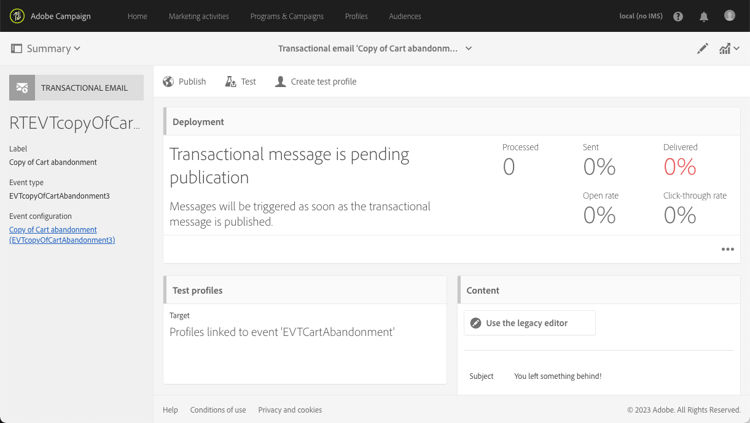This screenshot has width=750, height=423.
Task: Click the user profile avatar
Action: coord(730,17)
